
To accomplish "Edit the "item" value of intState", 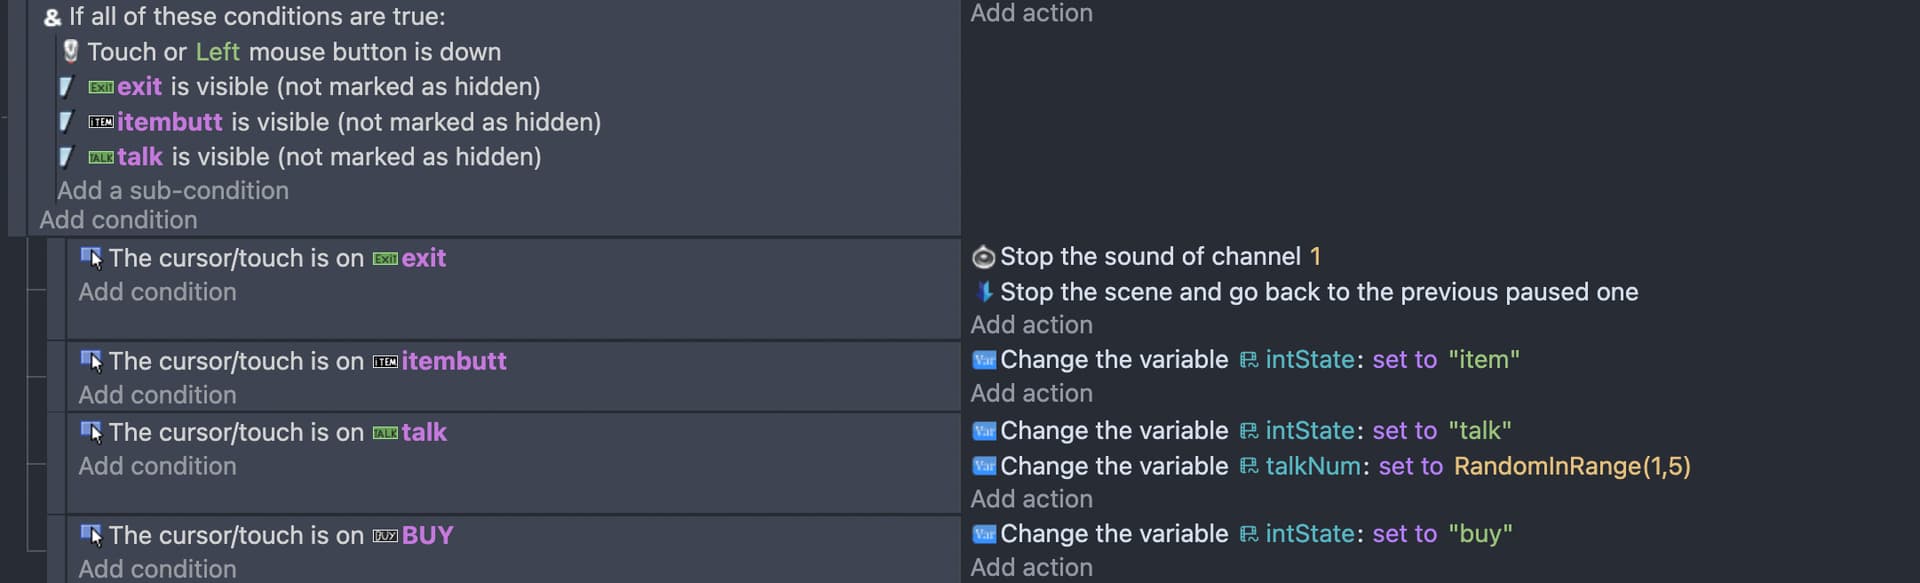I will [x=1484, y=360].
